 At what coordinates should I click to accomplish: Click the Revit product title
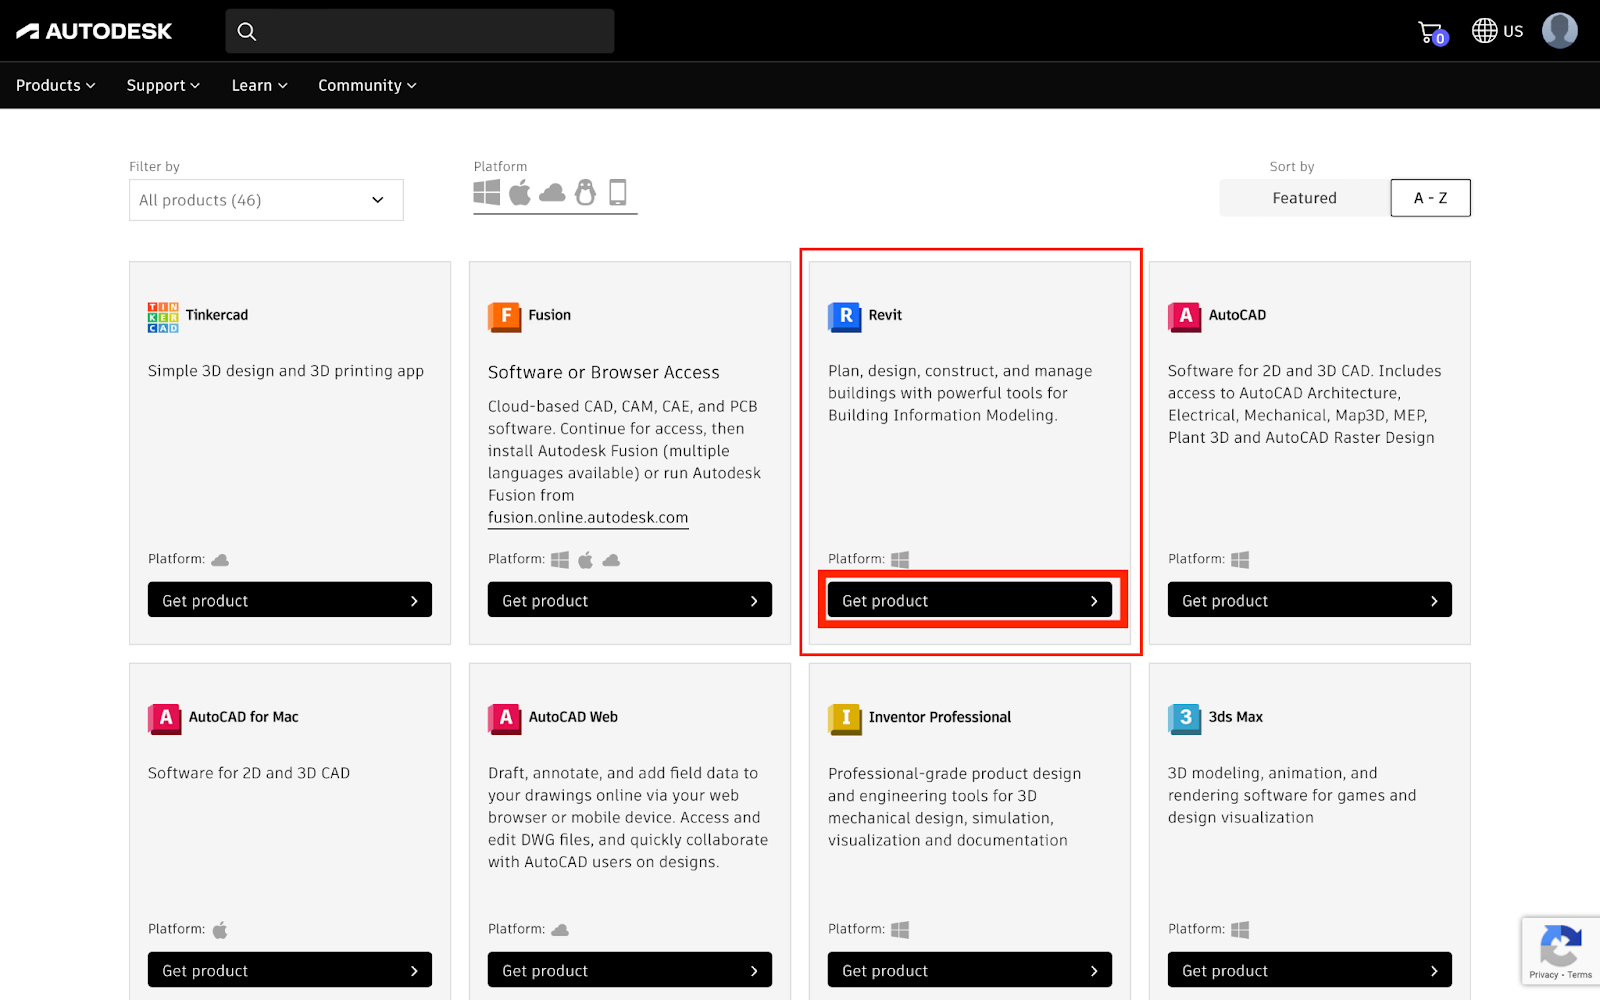[x=885, y=315]
